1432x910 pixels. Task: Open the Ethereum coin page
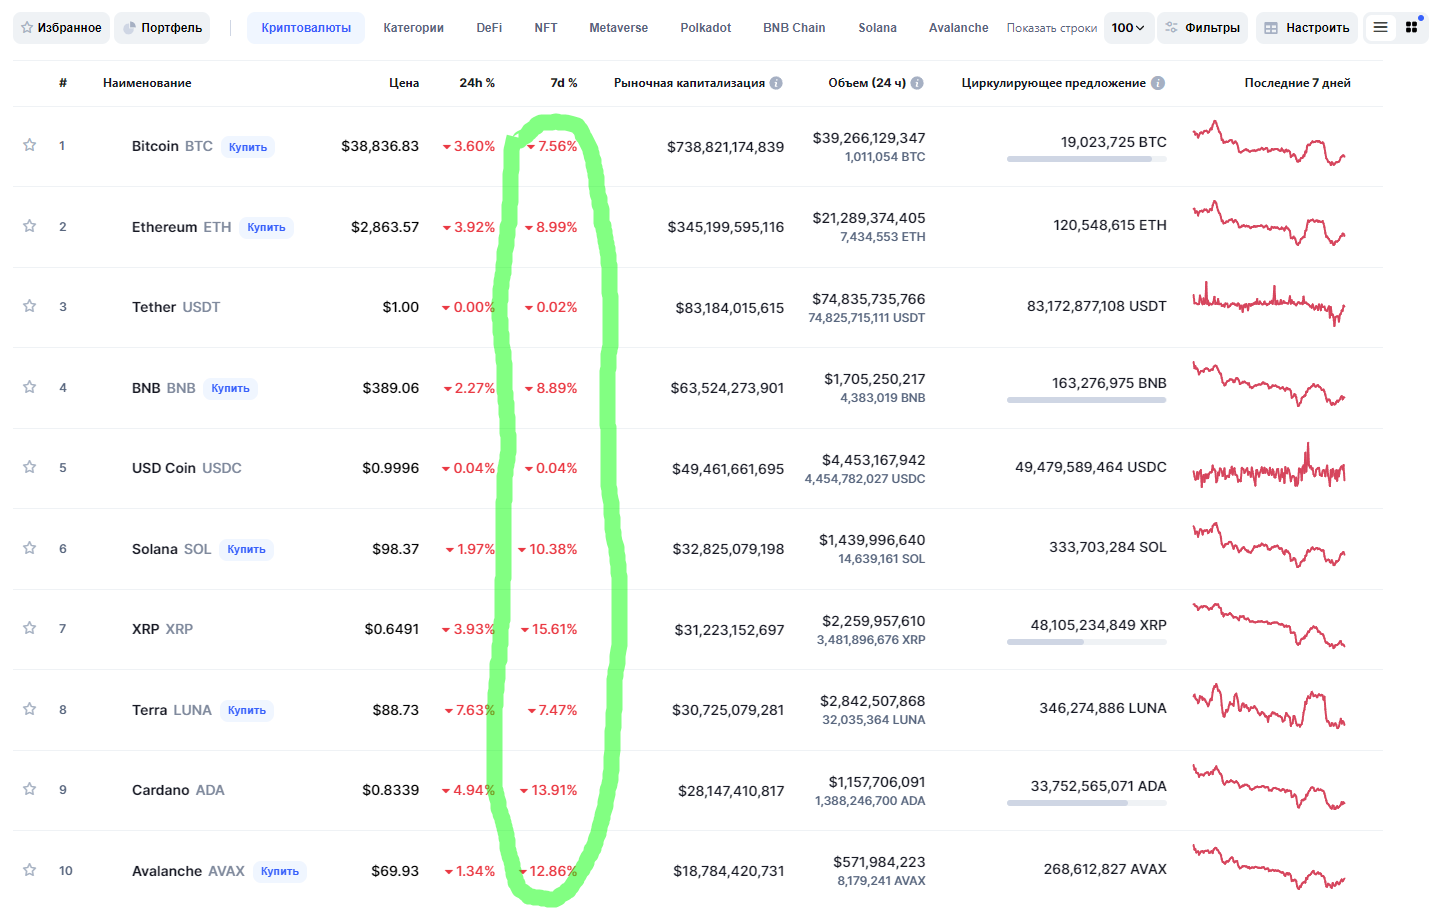click(181, 227)
